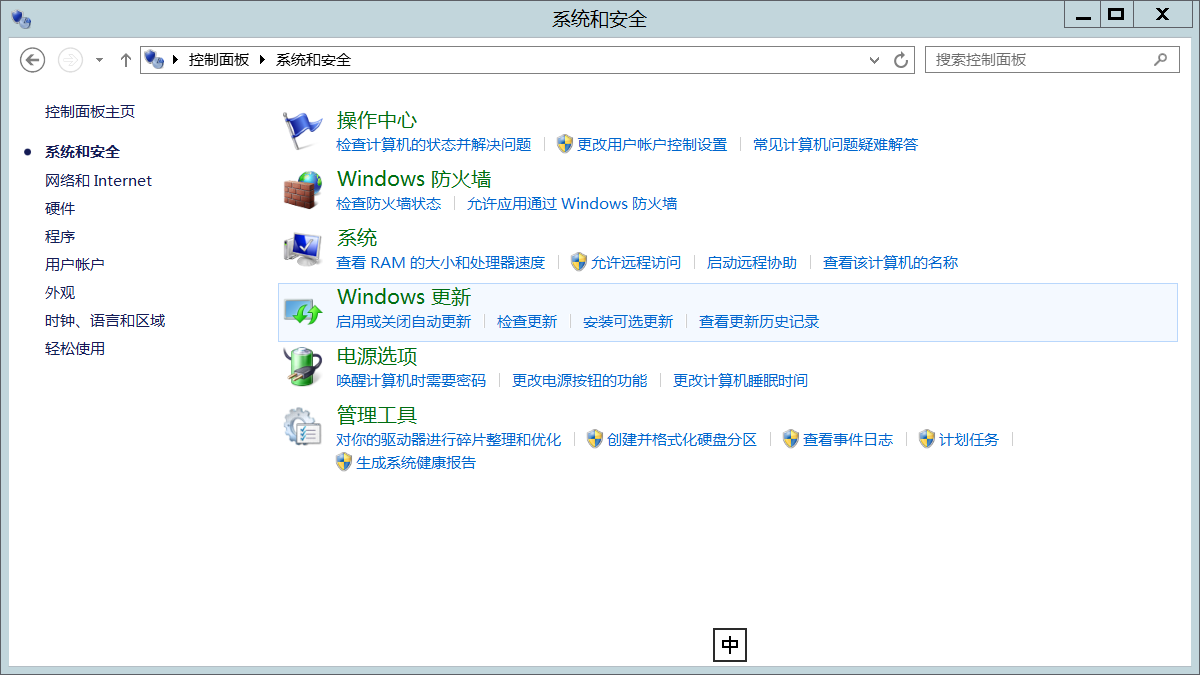The width and height of the screenshot is (1200, 675).
Task: Open 轻松使用 category in sidebar
Action: [x=75, y=349]
